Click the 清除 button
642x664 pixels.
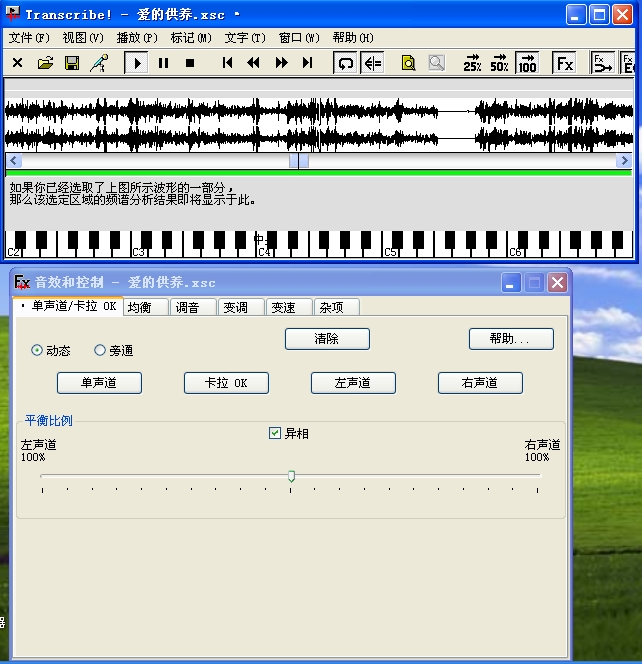(x=327, y=339)
